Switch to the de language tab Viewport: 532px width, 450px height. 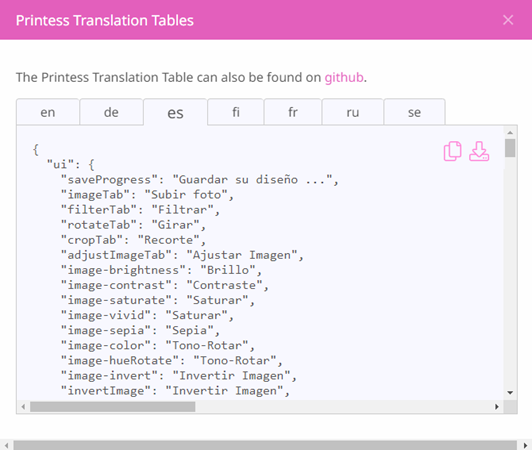click(111, 112)
